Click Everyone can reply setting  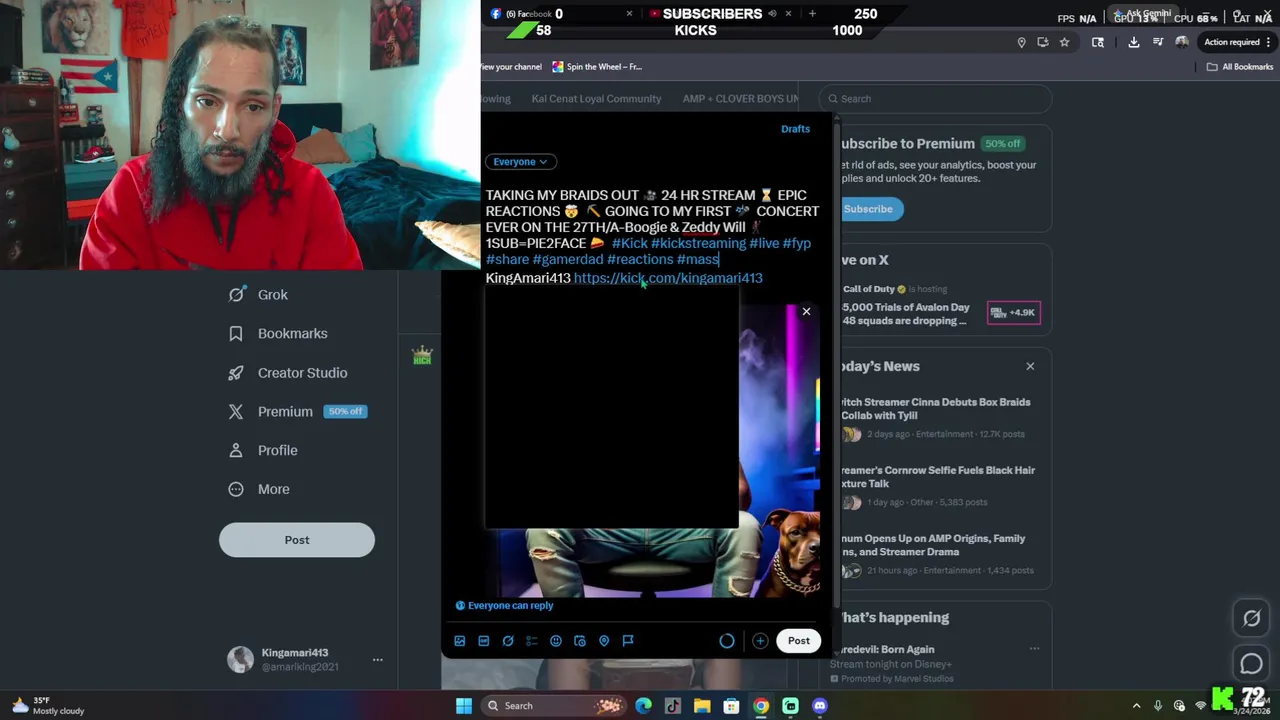tap(504, 605)
